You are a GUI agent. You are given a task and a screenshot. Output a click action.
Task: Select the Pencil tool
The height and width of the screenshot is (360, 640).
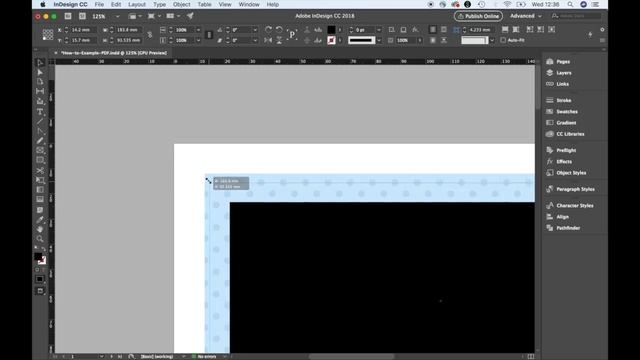[40, 141]
